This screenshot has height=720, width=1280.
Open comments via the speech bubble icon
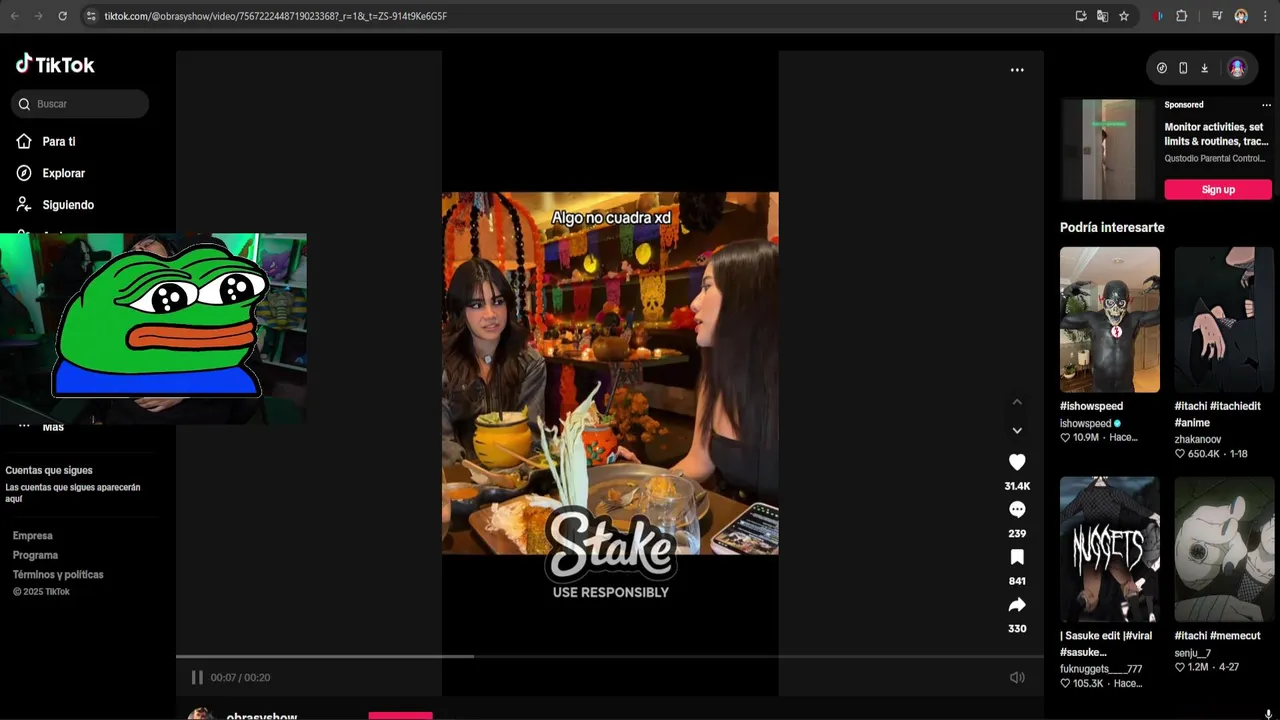coord(1017,510)
